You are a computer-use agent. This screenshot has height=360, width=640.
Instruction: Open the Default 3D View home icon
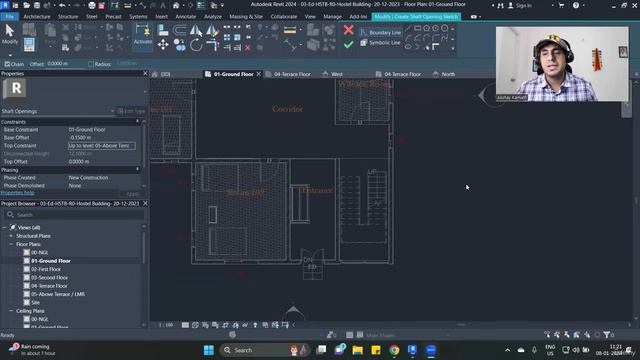coord(176,5)
